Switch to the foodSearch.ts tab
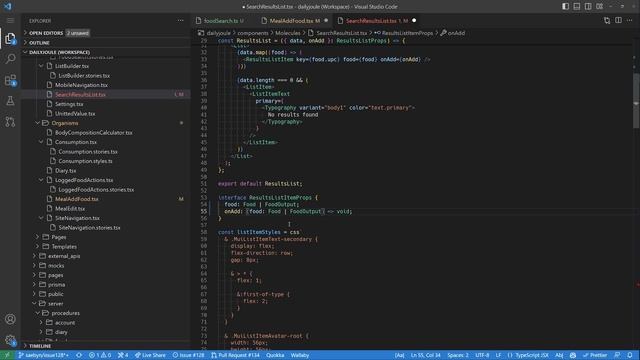 [220, 20]
